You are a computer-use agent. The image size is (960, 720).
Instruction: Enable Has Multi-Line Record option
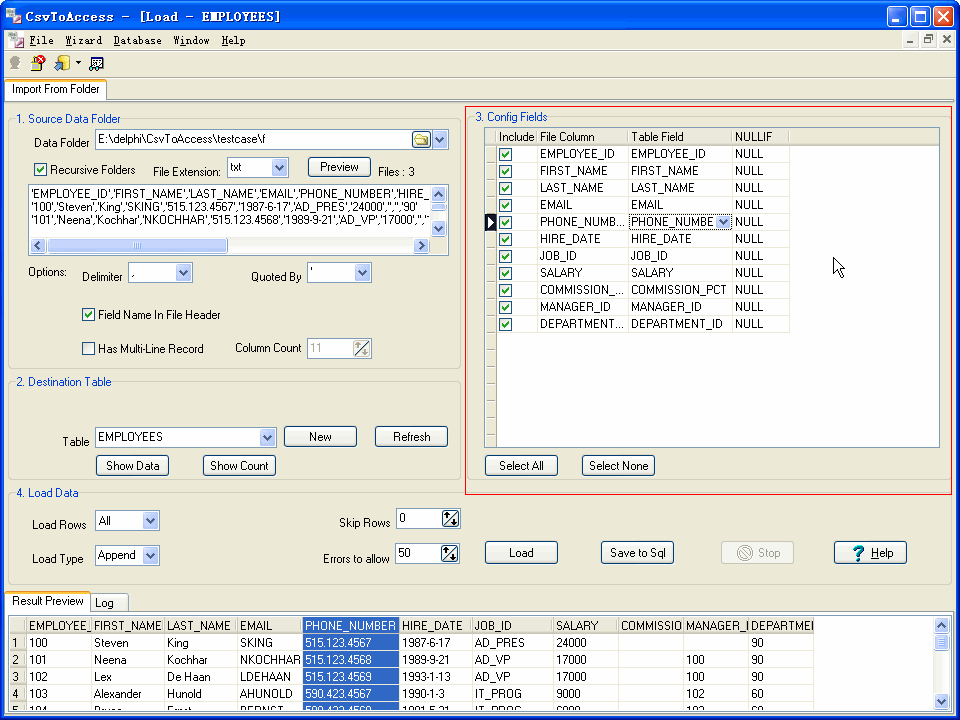[x=88, y=349]
